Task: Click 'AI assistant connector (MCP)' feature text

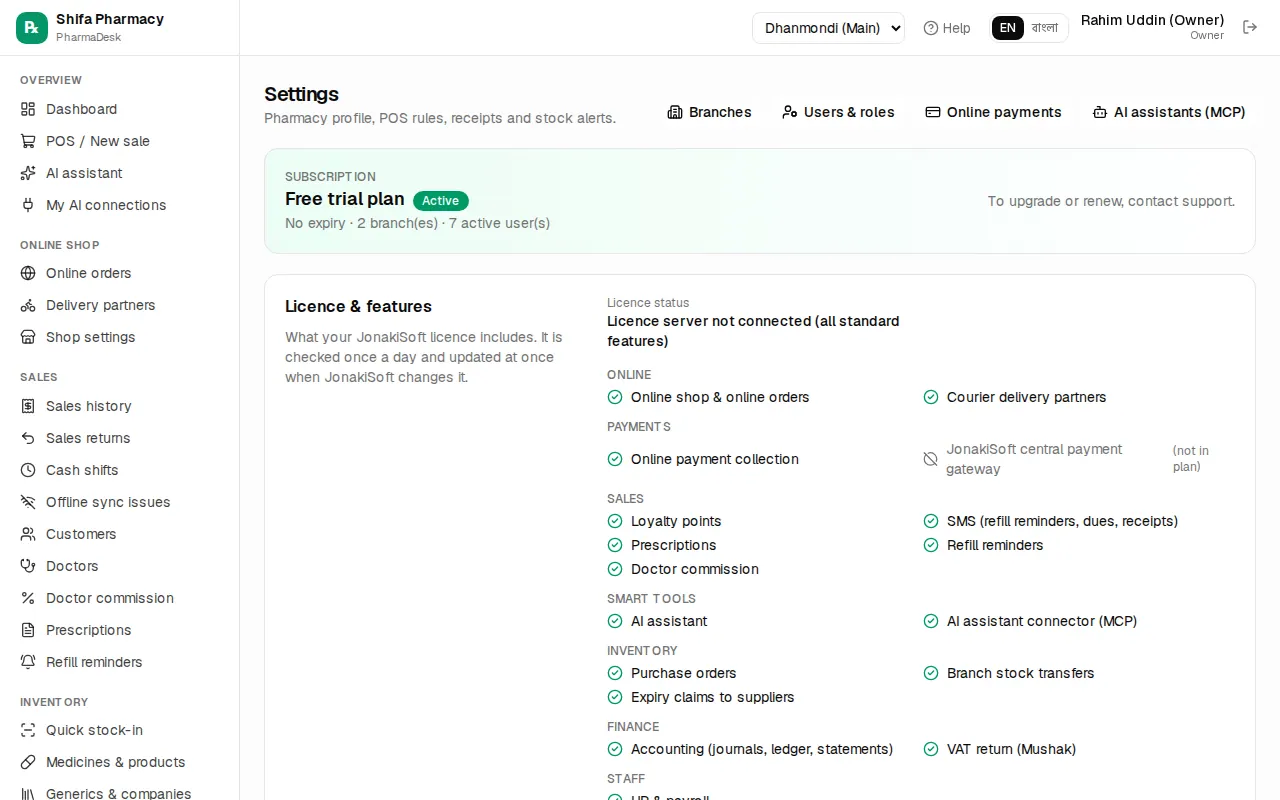Action: coord(1042,621)
